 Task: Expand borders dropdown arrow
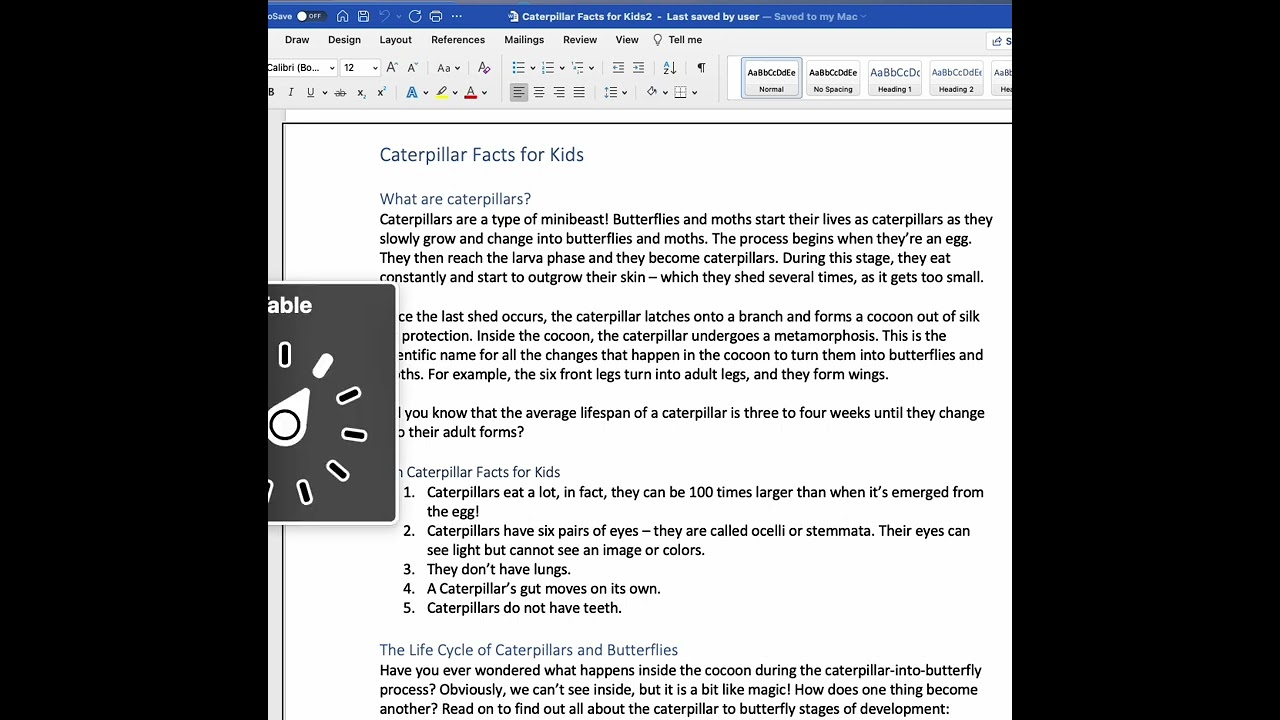(x=695, y=93)
